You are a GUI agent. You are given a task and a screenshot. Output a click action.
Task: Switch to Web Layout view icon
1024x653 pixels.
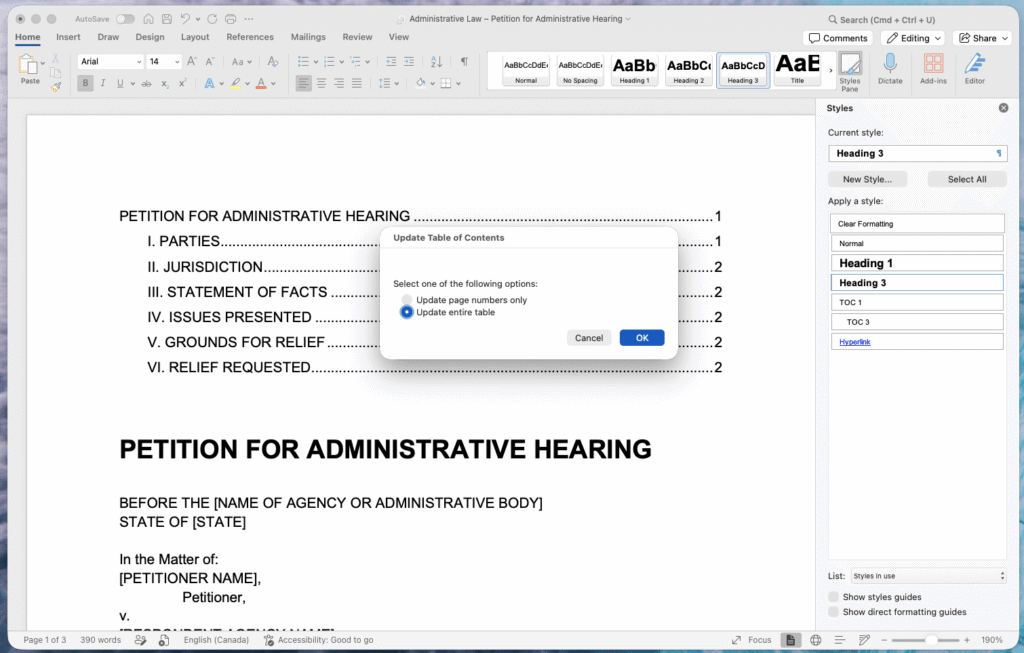coord(816,640)
